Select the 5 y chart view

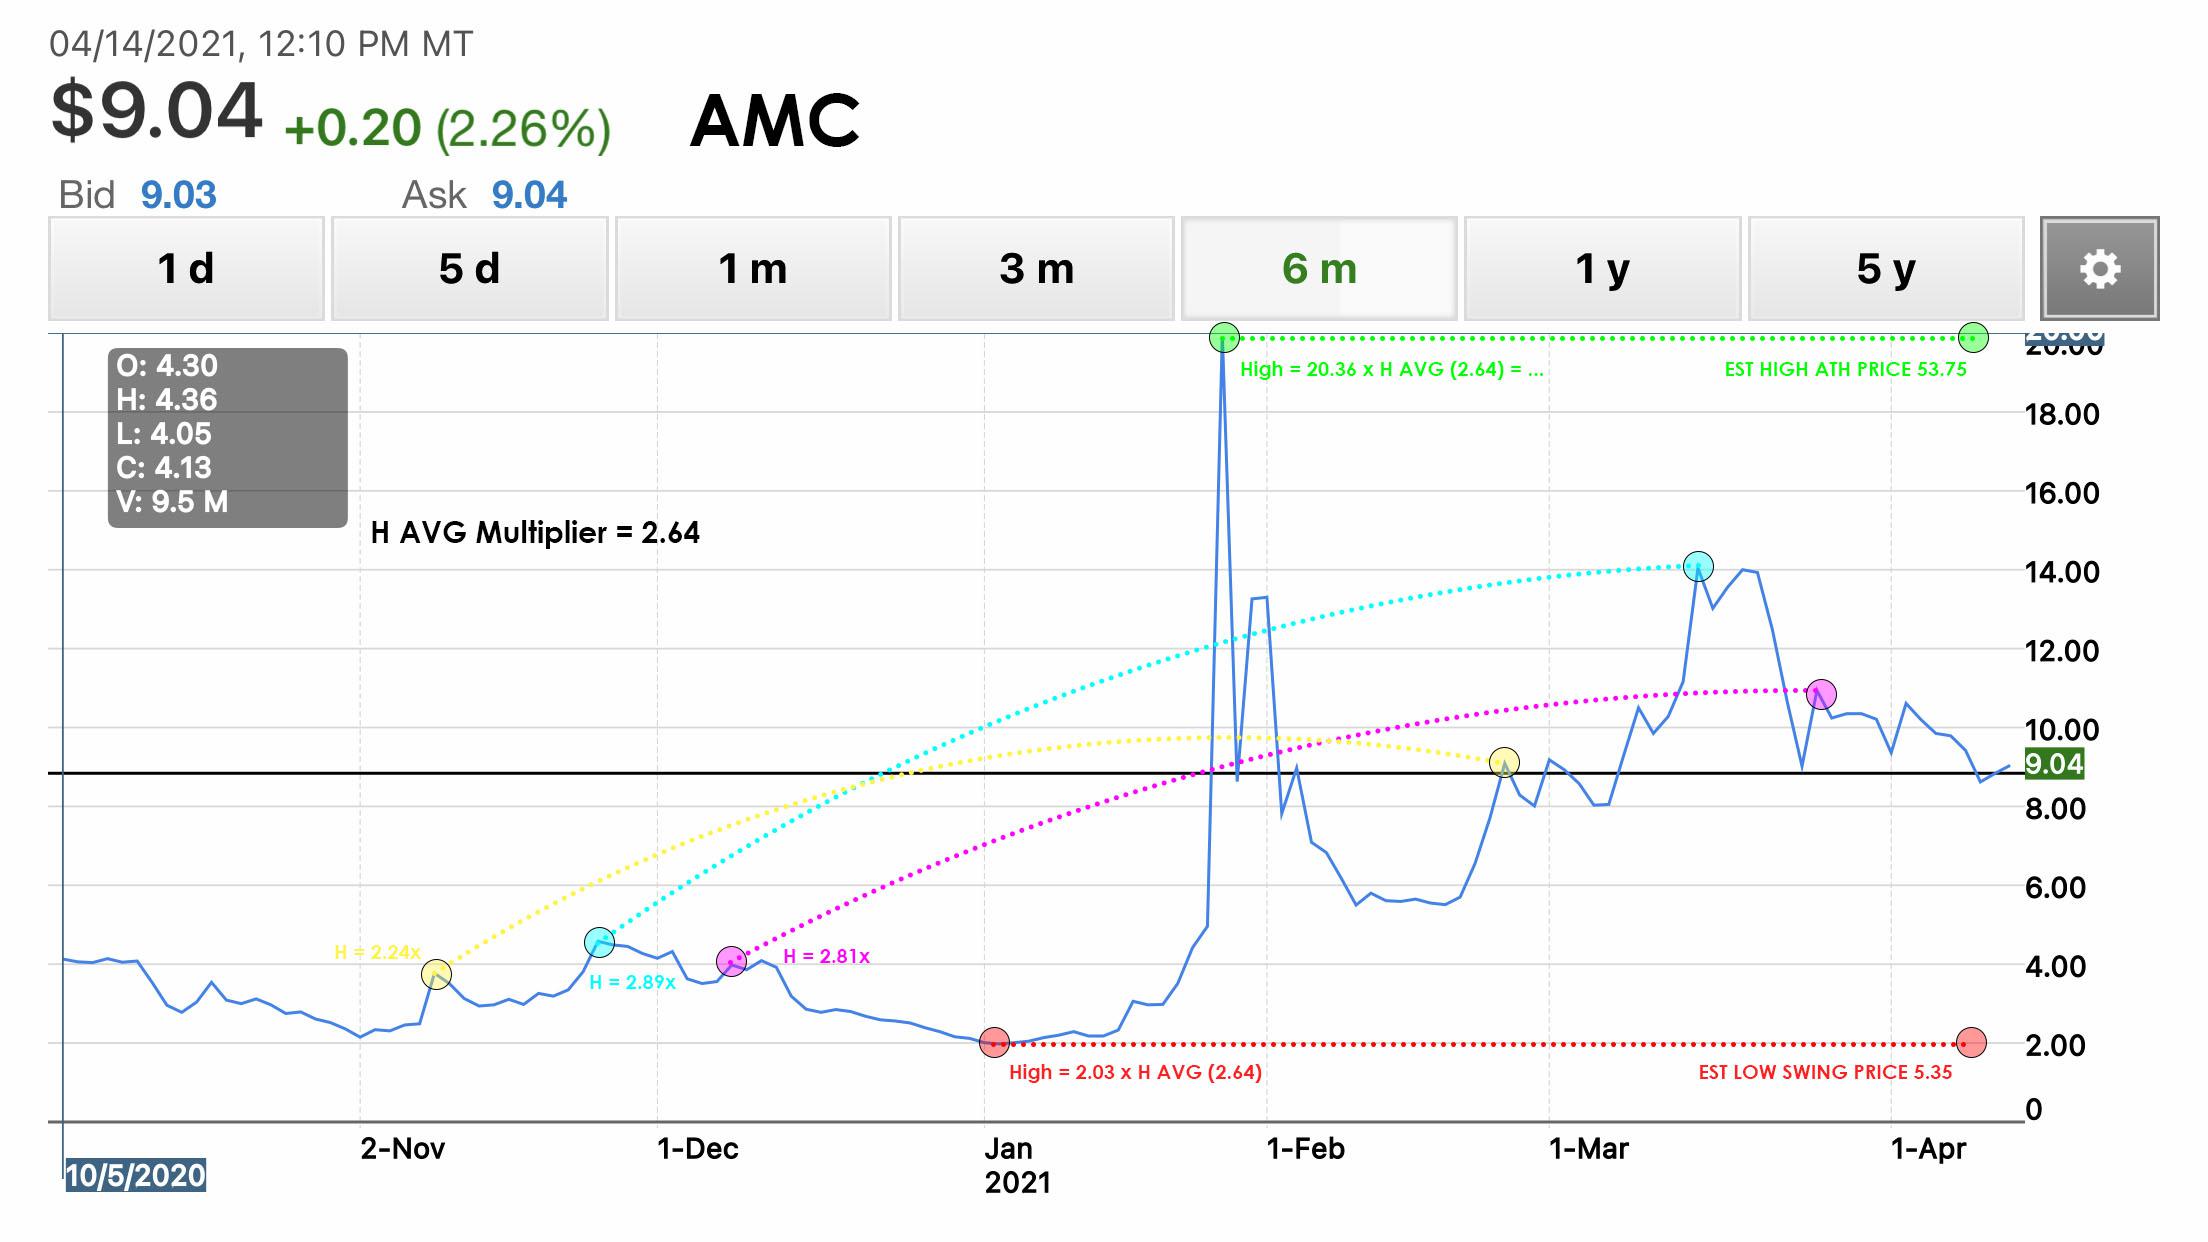(1883, 268)
